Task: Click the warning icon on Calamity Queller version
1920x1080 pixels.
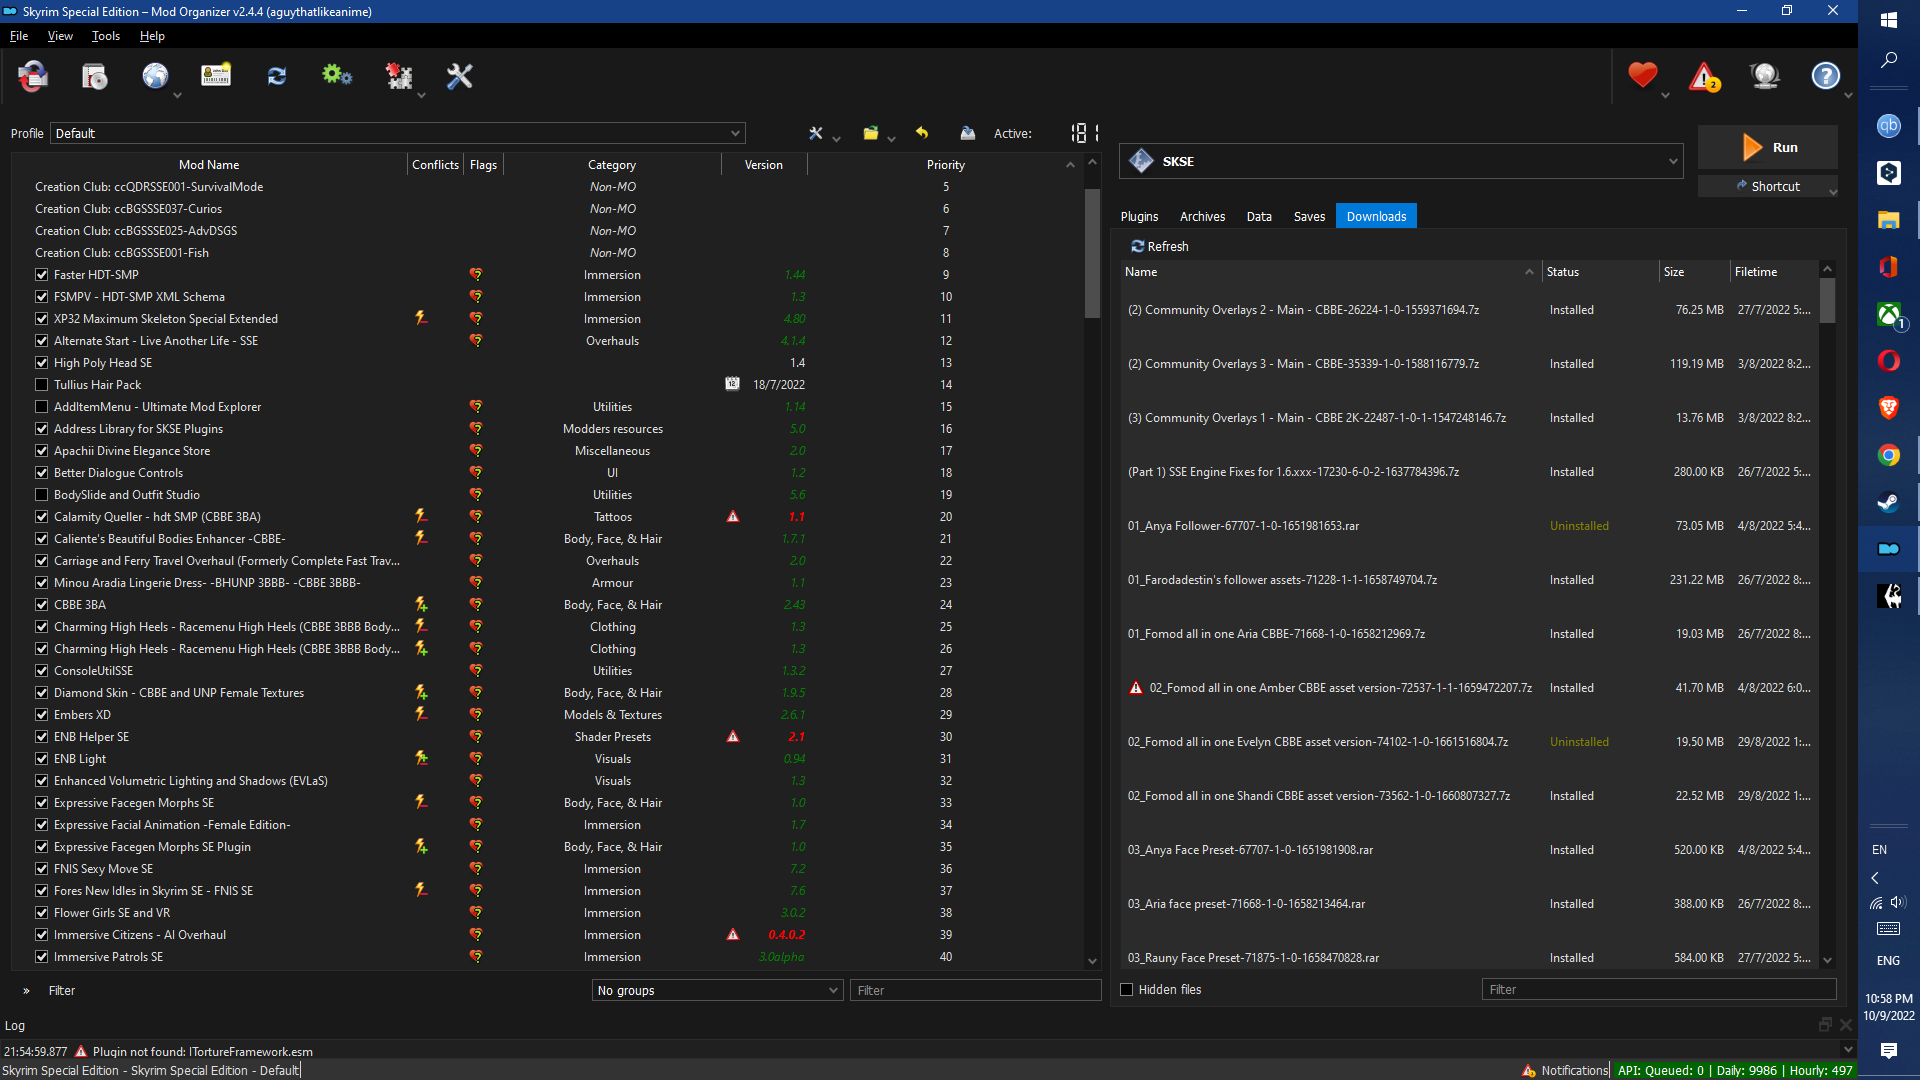Action: click(733, 517)
